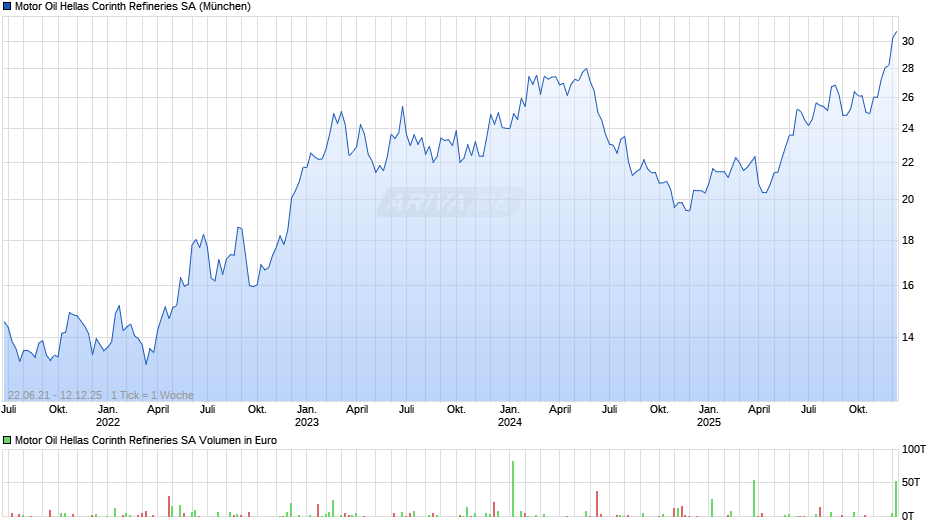Click the volume axis label 50T
This screenshot has height=526, width=940.
pyautogui.click(x=911, y=482)
